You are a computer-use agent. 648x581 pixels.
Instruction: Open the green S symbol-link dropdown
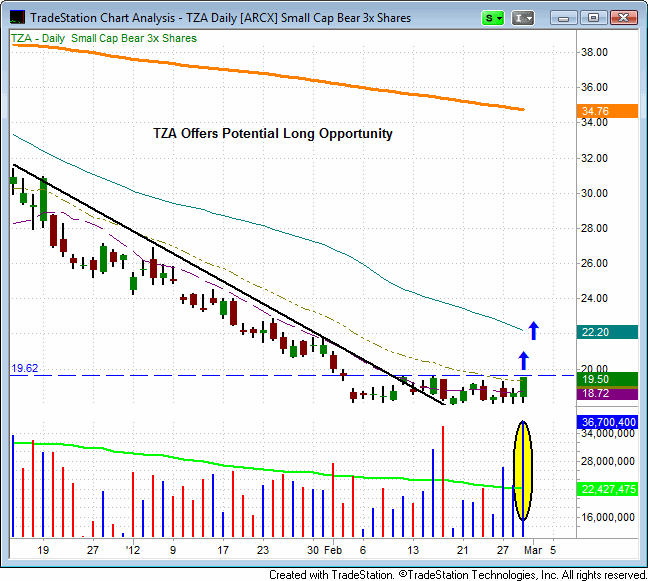click(494, 17)
